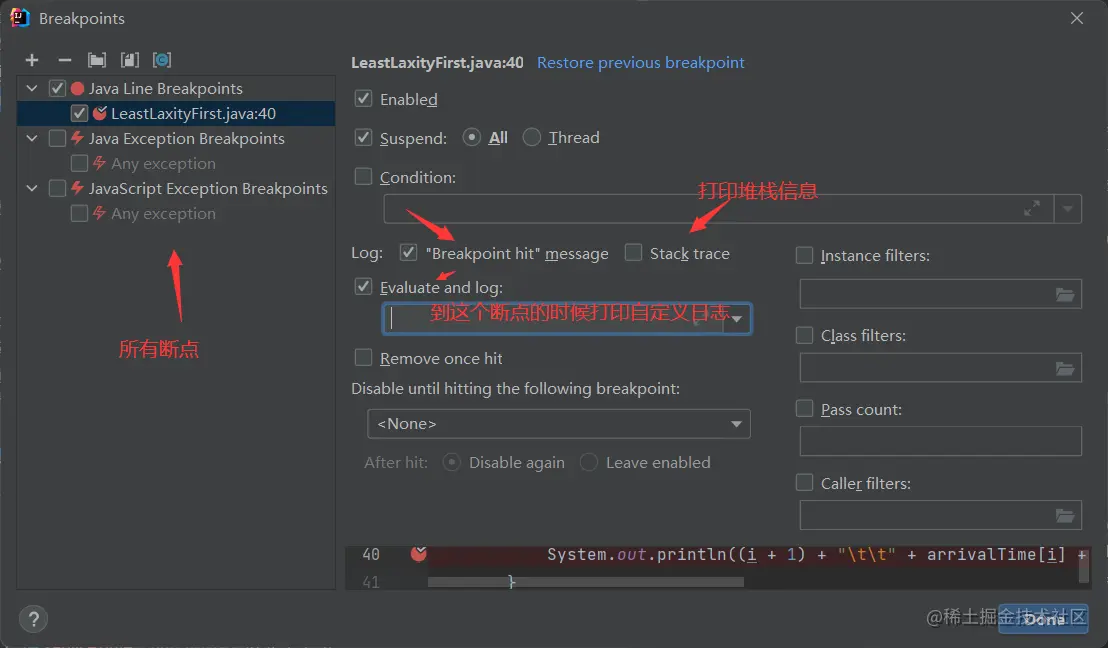Screen dimensions: 1108x648
Task: Click LeastLaxityFirst.java:40 heading text
Action: pos(437,62)
